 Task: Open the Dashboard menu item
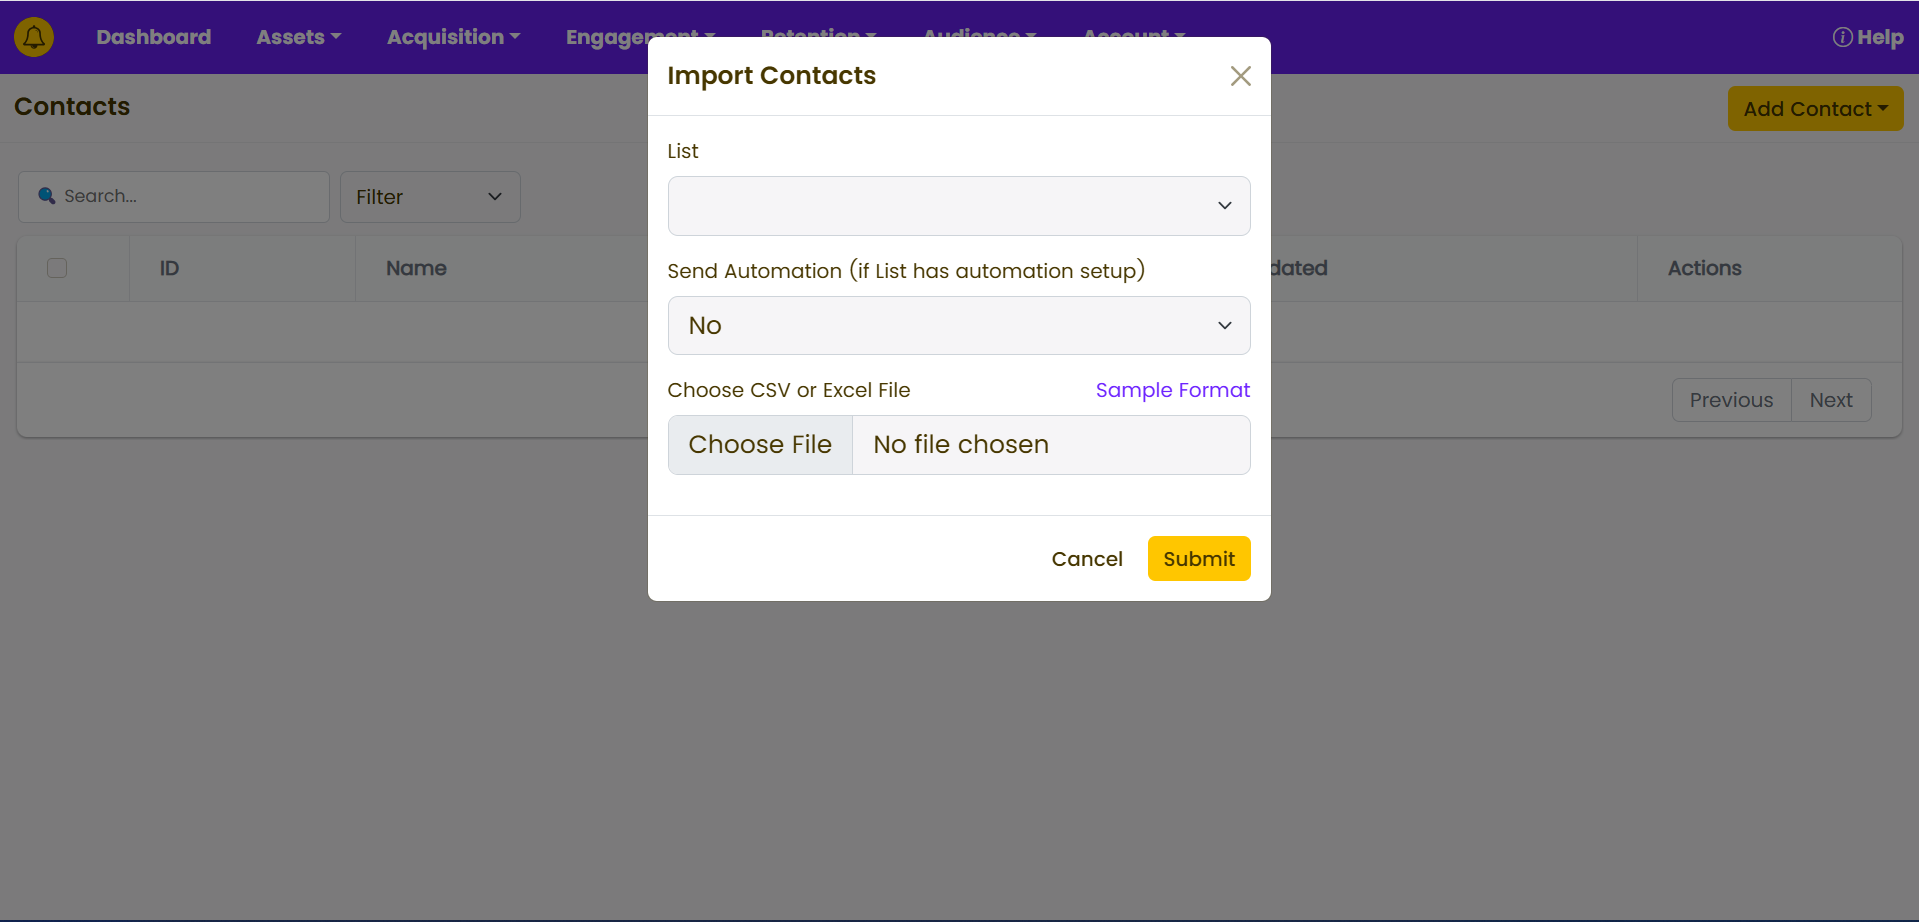pyautogui.click(x=153, y=37)
